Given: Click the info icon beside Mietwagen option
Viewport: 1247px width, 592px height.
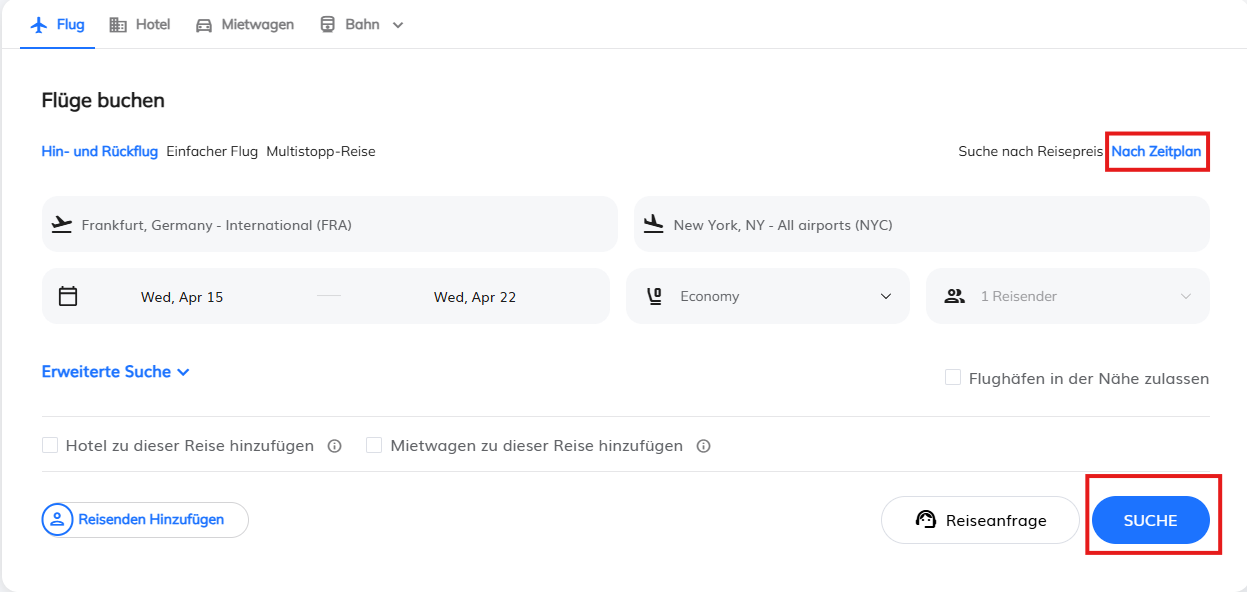Looking at the screenshot, I should pyautogui.click(x=703, y=446).
